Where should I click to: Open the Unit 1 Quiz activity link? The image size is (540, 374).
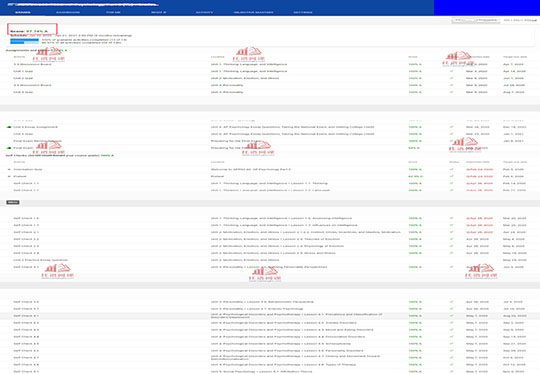pyautogui.click(x=23, y=71)
